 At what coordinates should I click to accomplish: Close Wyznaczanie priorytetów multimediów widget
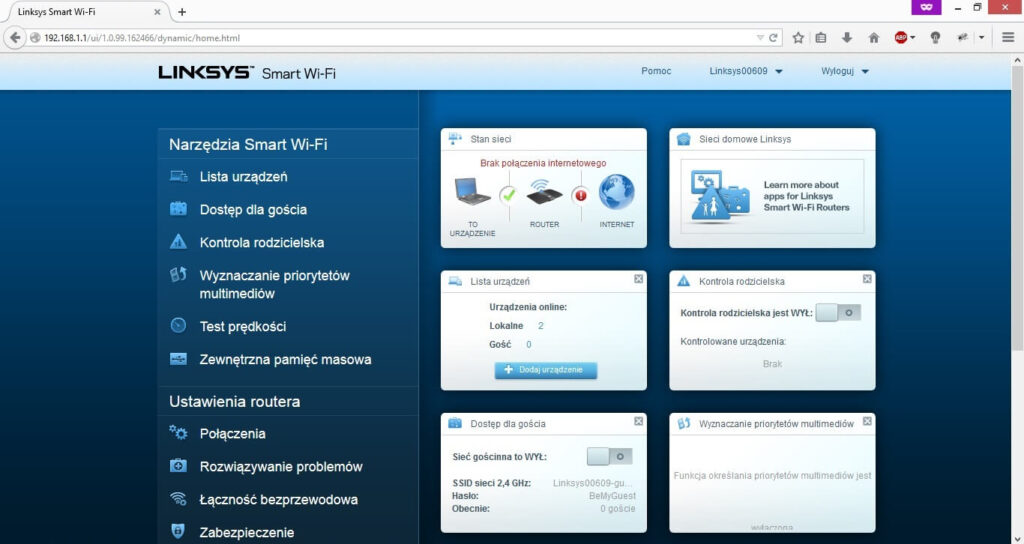[x=867, y=421]
